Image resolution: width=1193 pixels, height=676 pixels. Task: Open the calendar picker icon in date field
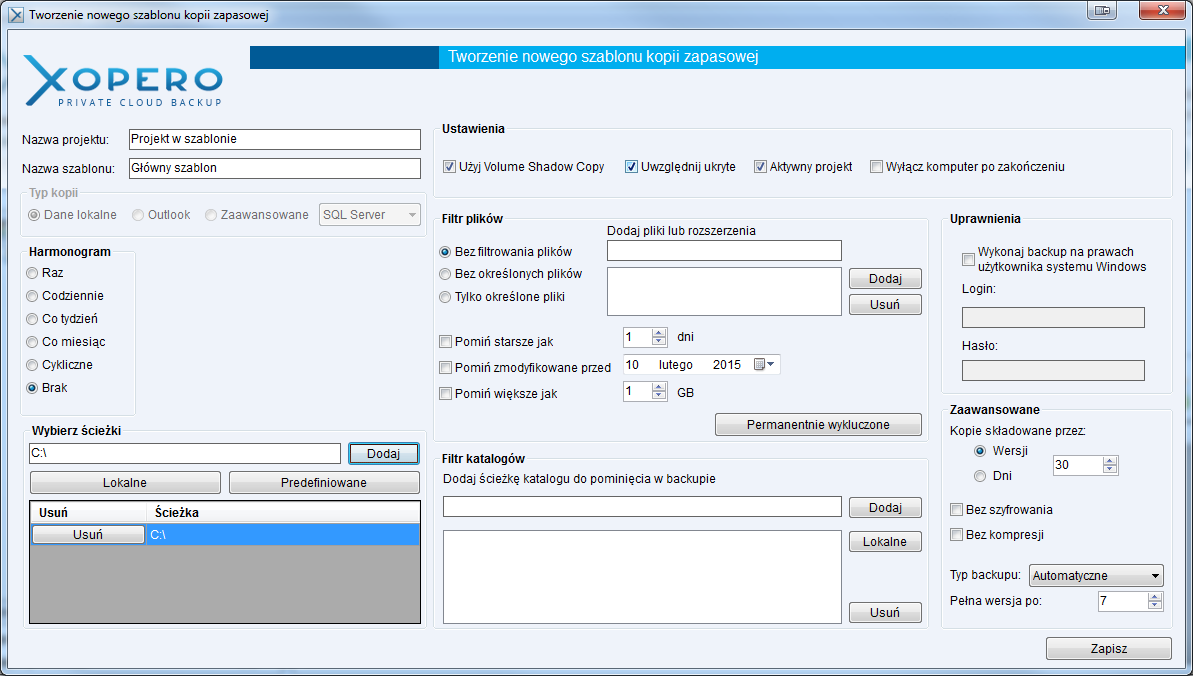[764, 365]
